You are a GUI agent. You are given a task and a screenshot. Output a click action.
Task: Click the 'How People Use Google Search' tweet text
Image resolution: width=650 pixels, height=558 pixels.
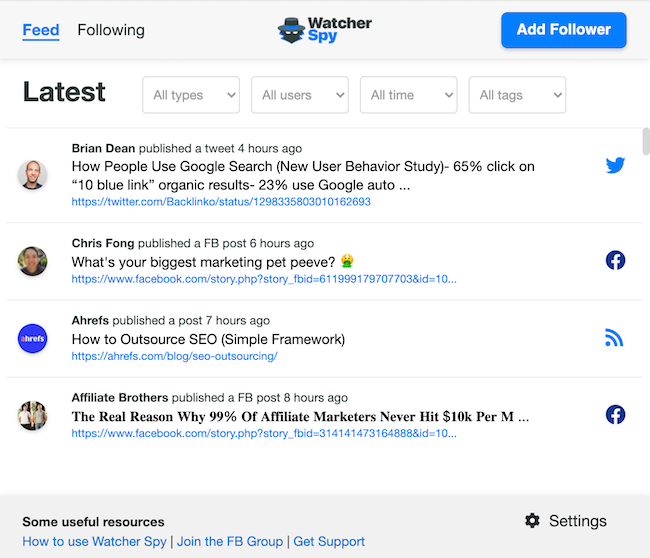(x=303, y=175)
